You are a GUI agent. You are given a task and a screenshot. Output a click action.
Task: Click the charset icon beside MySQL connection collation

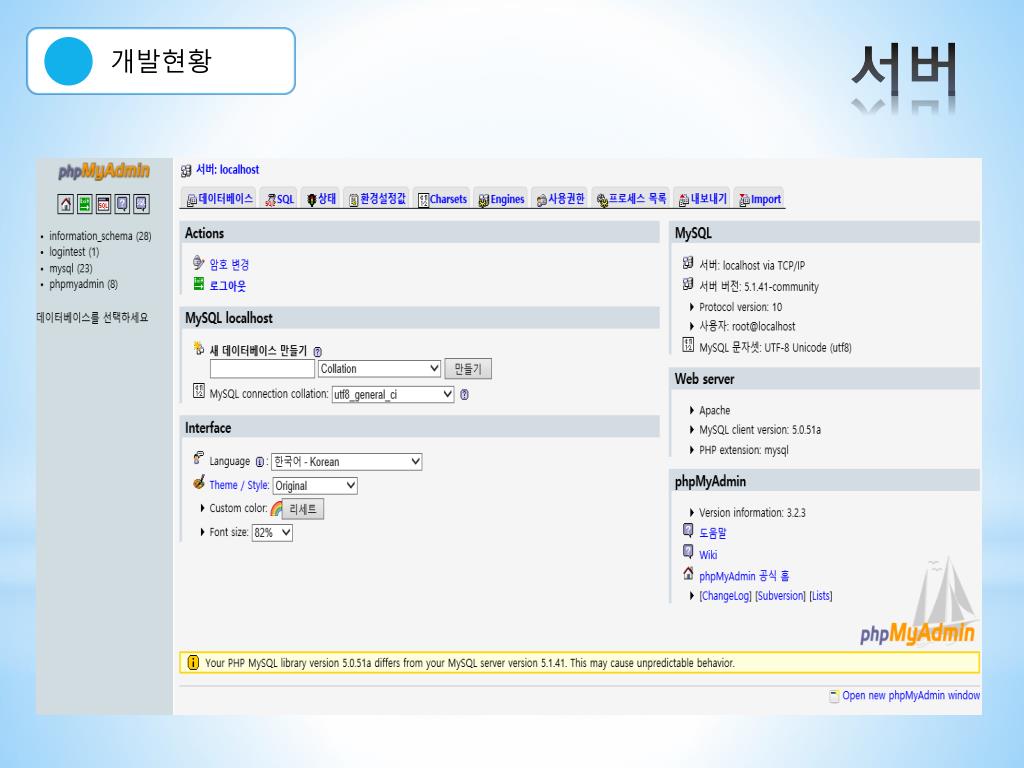click(199, 391)
